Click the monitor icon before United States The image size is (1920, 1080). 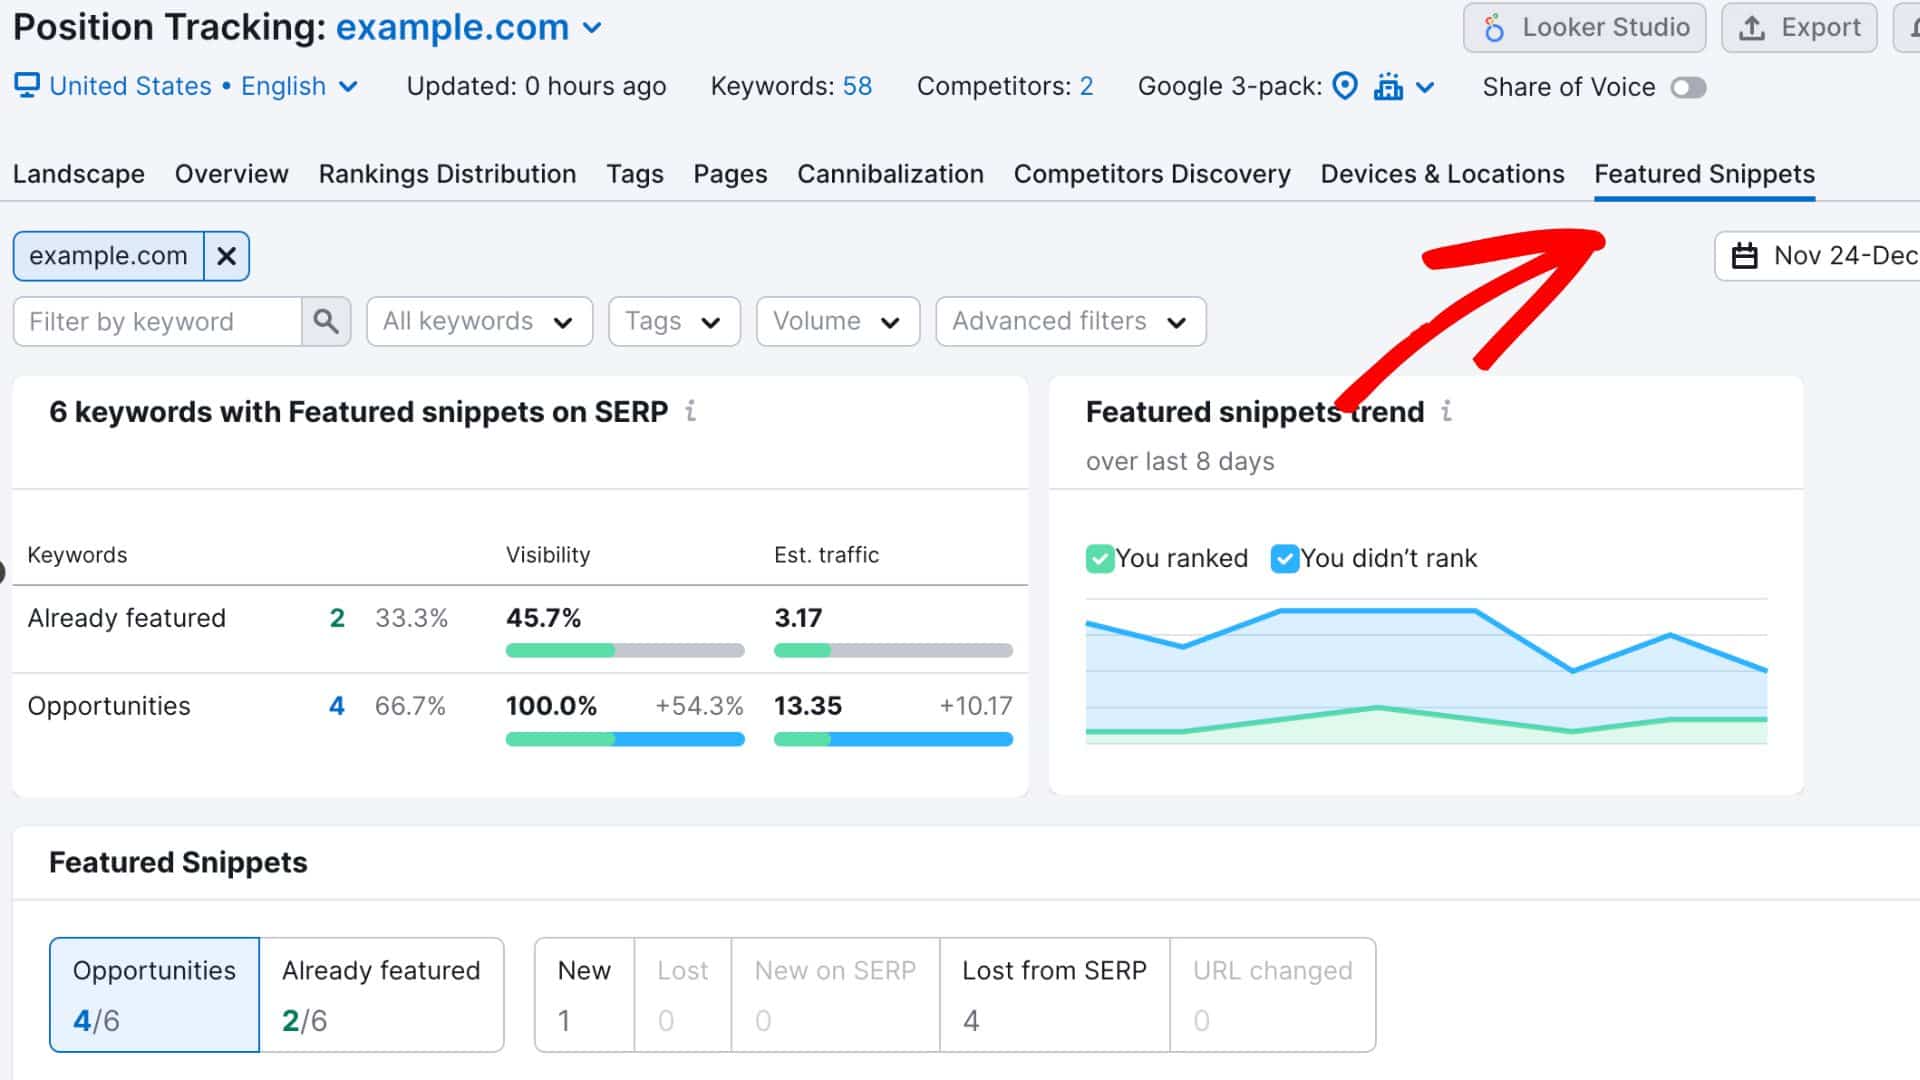click(x=27, y=85)
